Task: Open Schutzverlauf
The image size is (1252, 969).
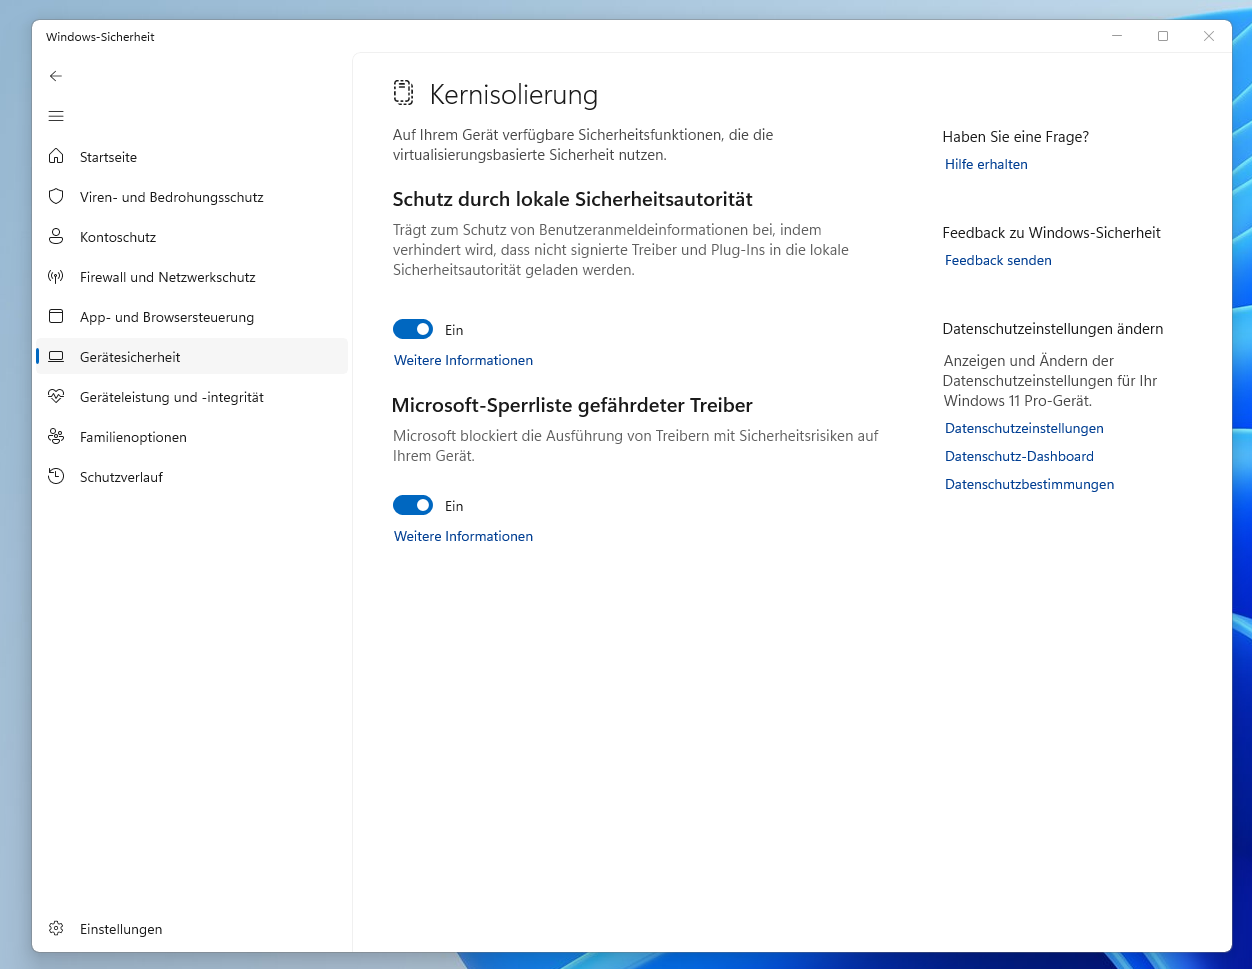Action: (x=192, y=477)
